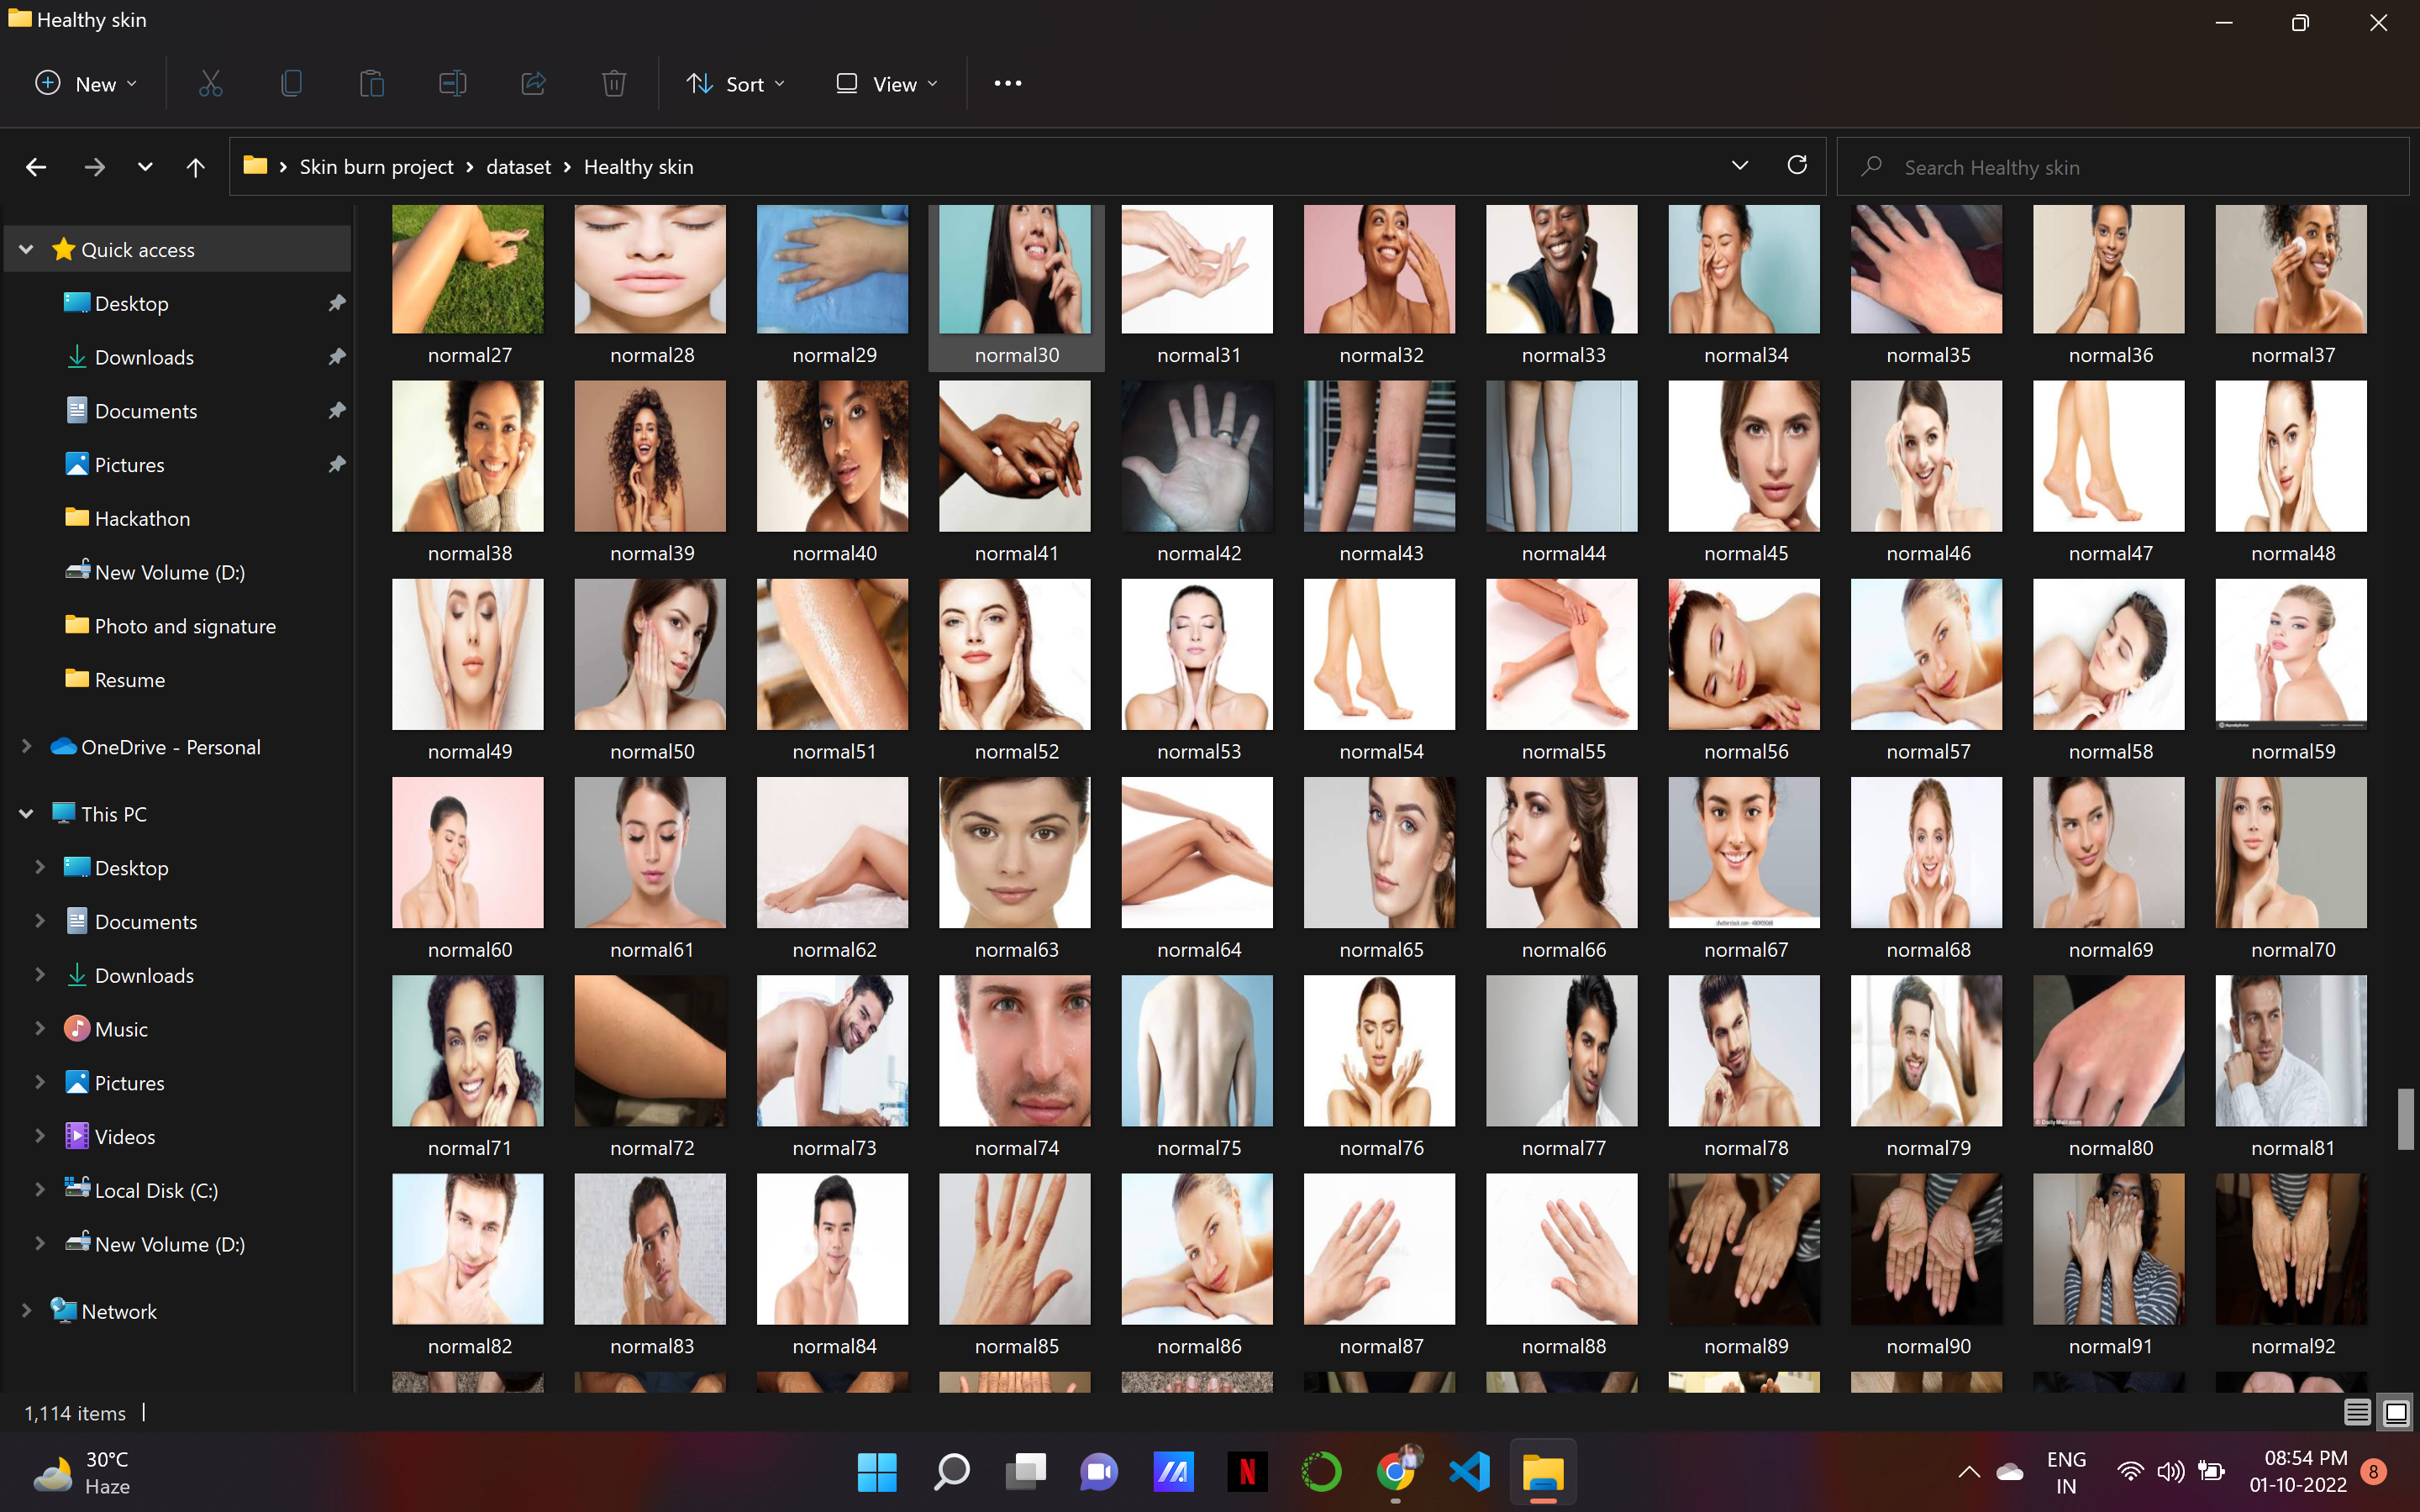The width and height of the screenshot is (2420, 1512).
Task: Open the Sort dropdown menu
Action: (x=736, y=84)
